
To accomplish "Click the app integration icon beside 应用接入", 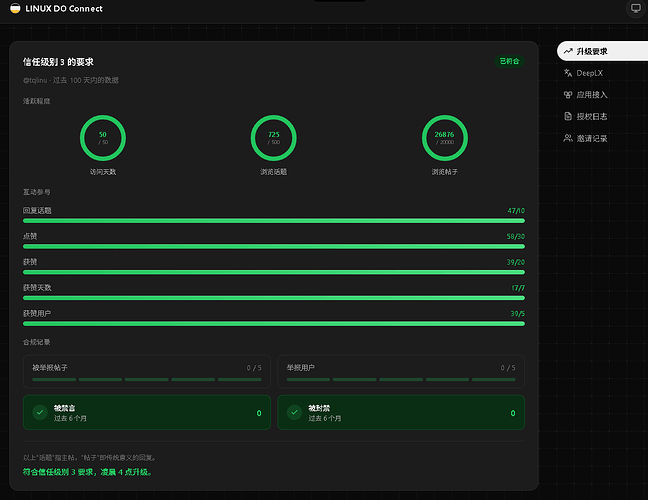I will tap(568, 95).
